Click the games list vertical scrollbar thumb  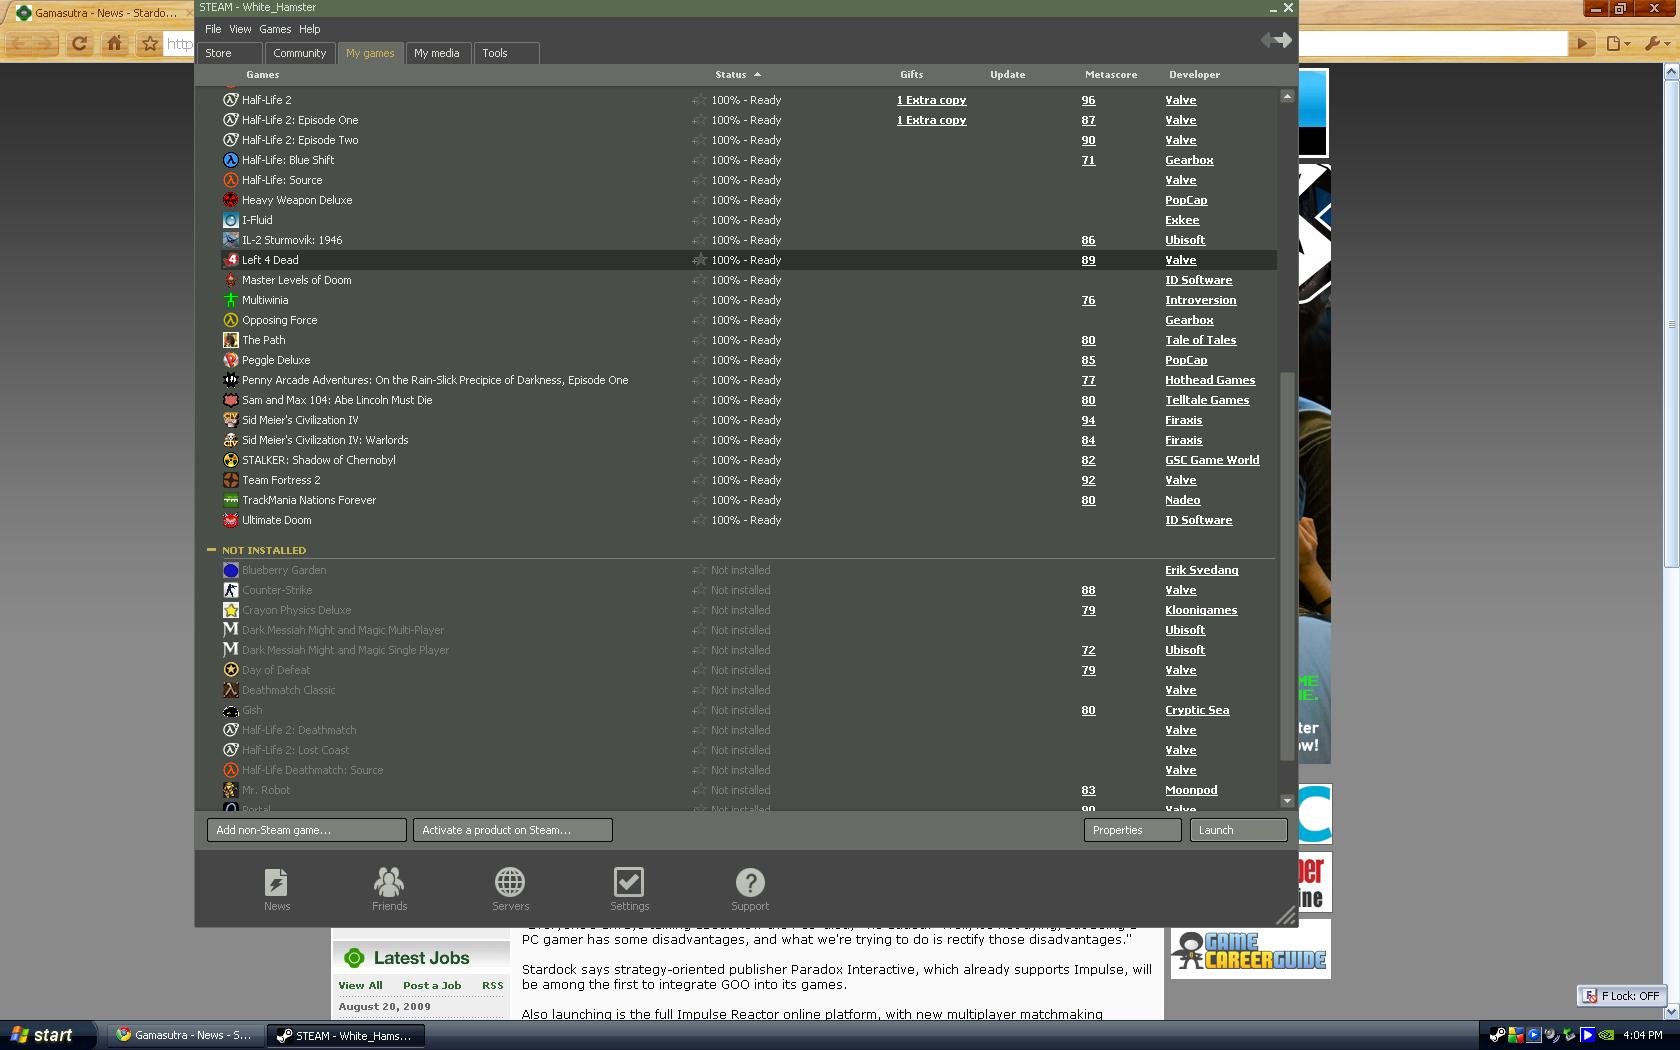point(1287,565)
